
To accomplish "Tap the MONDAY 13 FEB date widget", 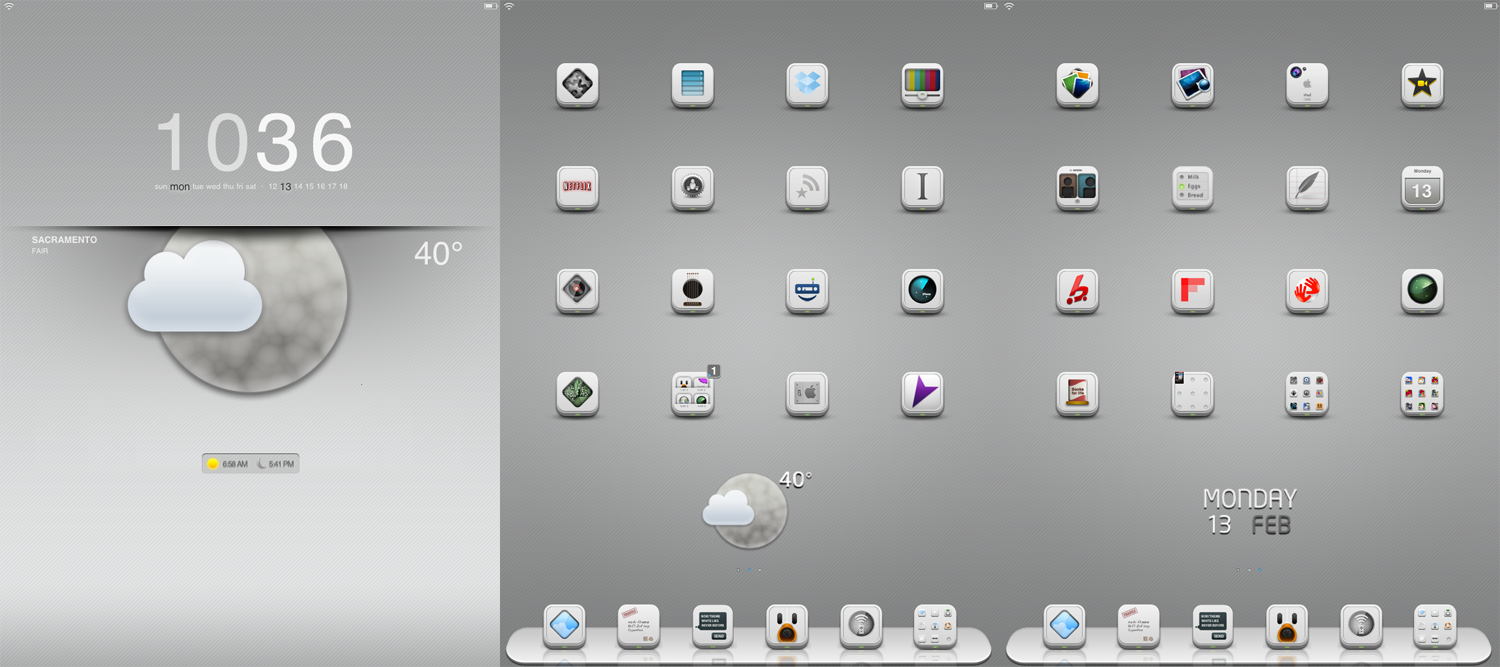I will (x=1249, y=512).
